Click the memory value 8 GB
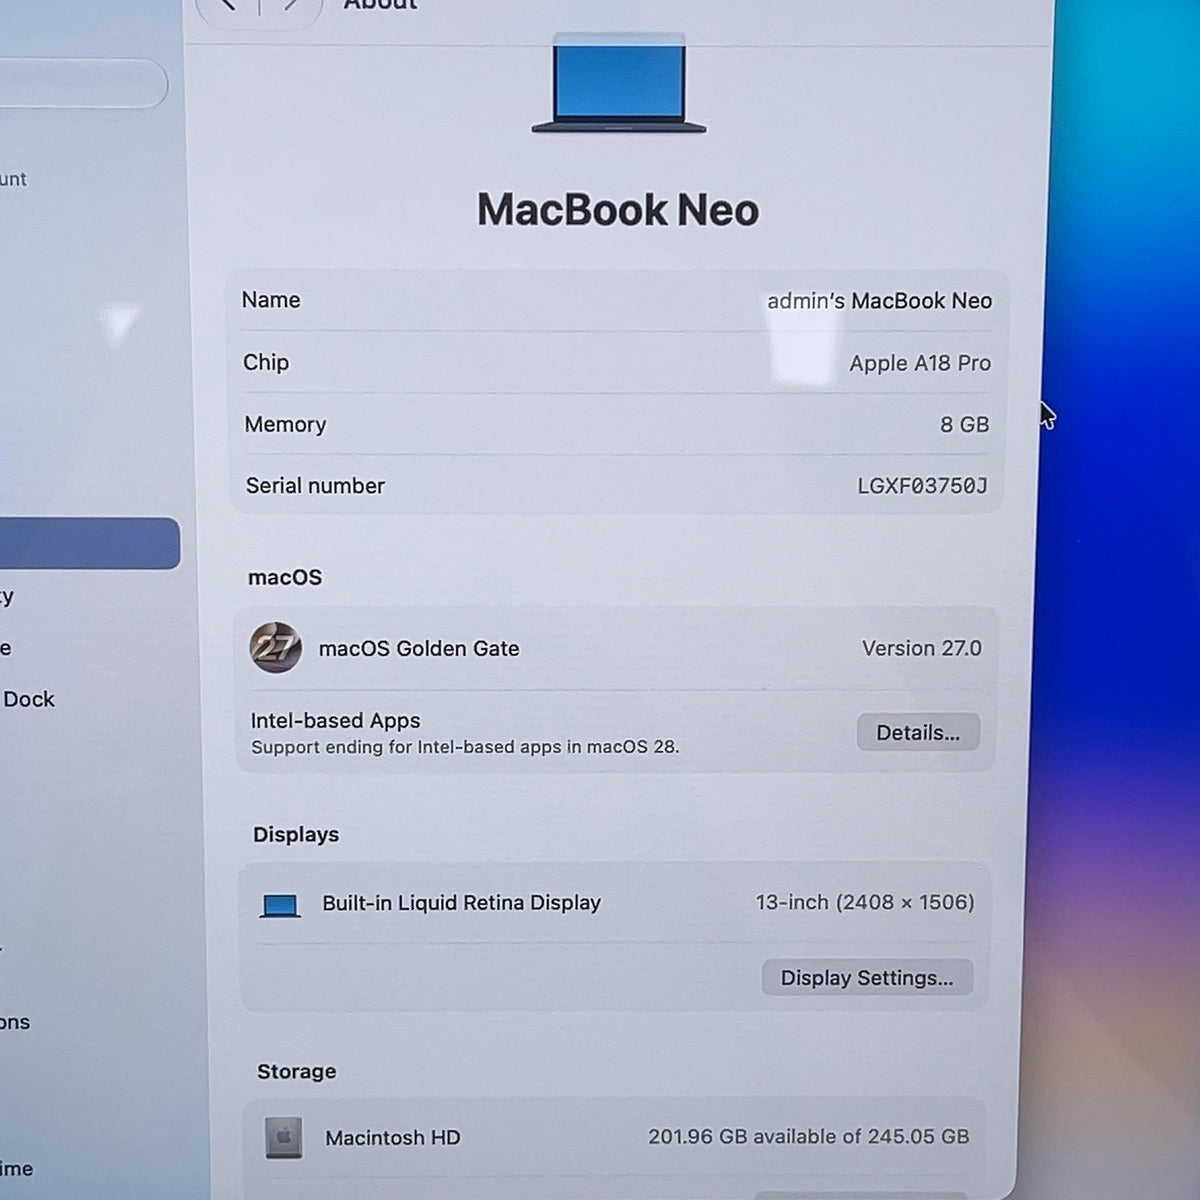This screenshot has width=1200, height=1200. 964,424
